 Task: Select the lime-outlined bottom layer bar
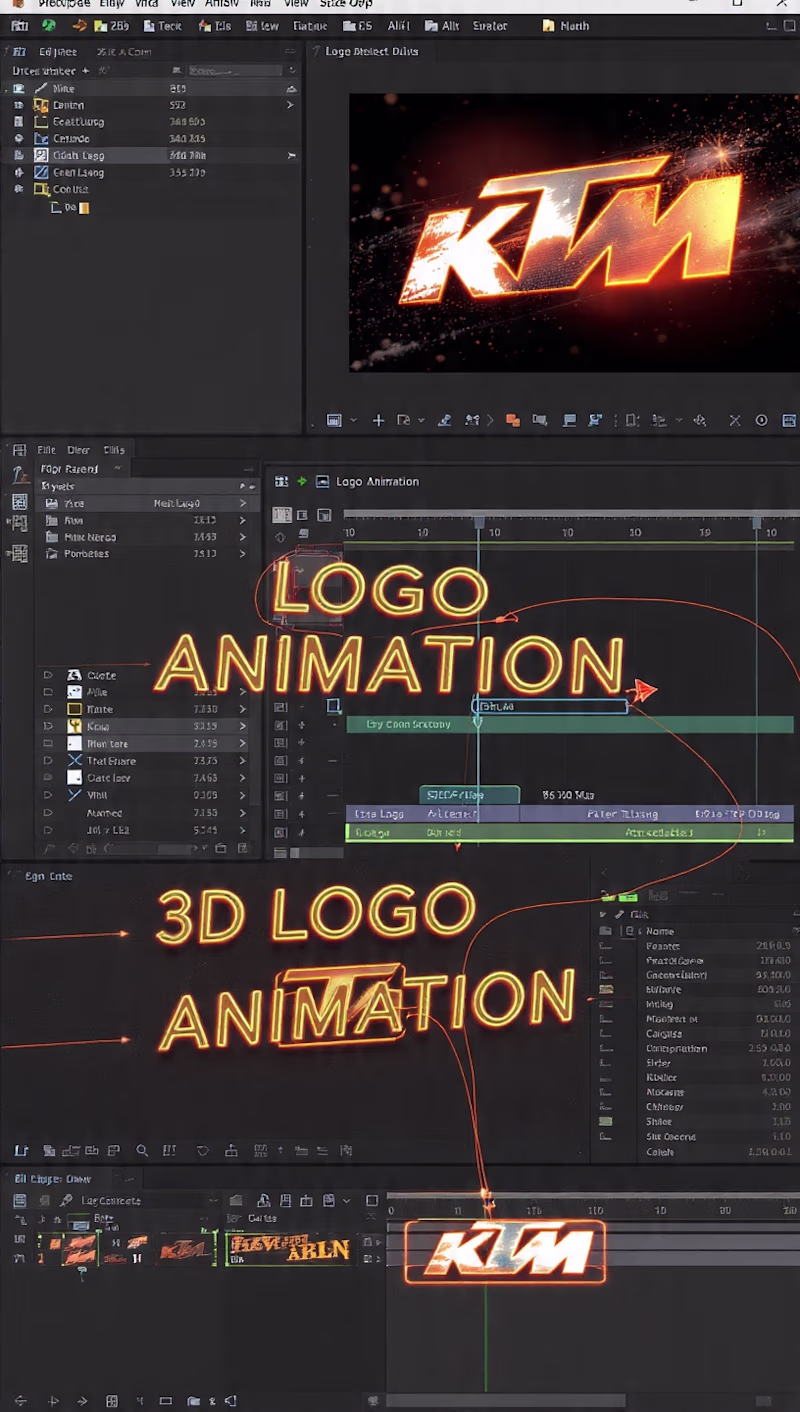coord(570,832)
